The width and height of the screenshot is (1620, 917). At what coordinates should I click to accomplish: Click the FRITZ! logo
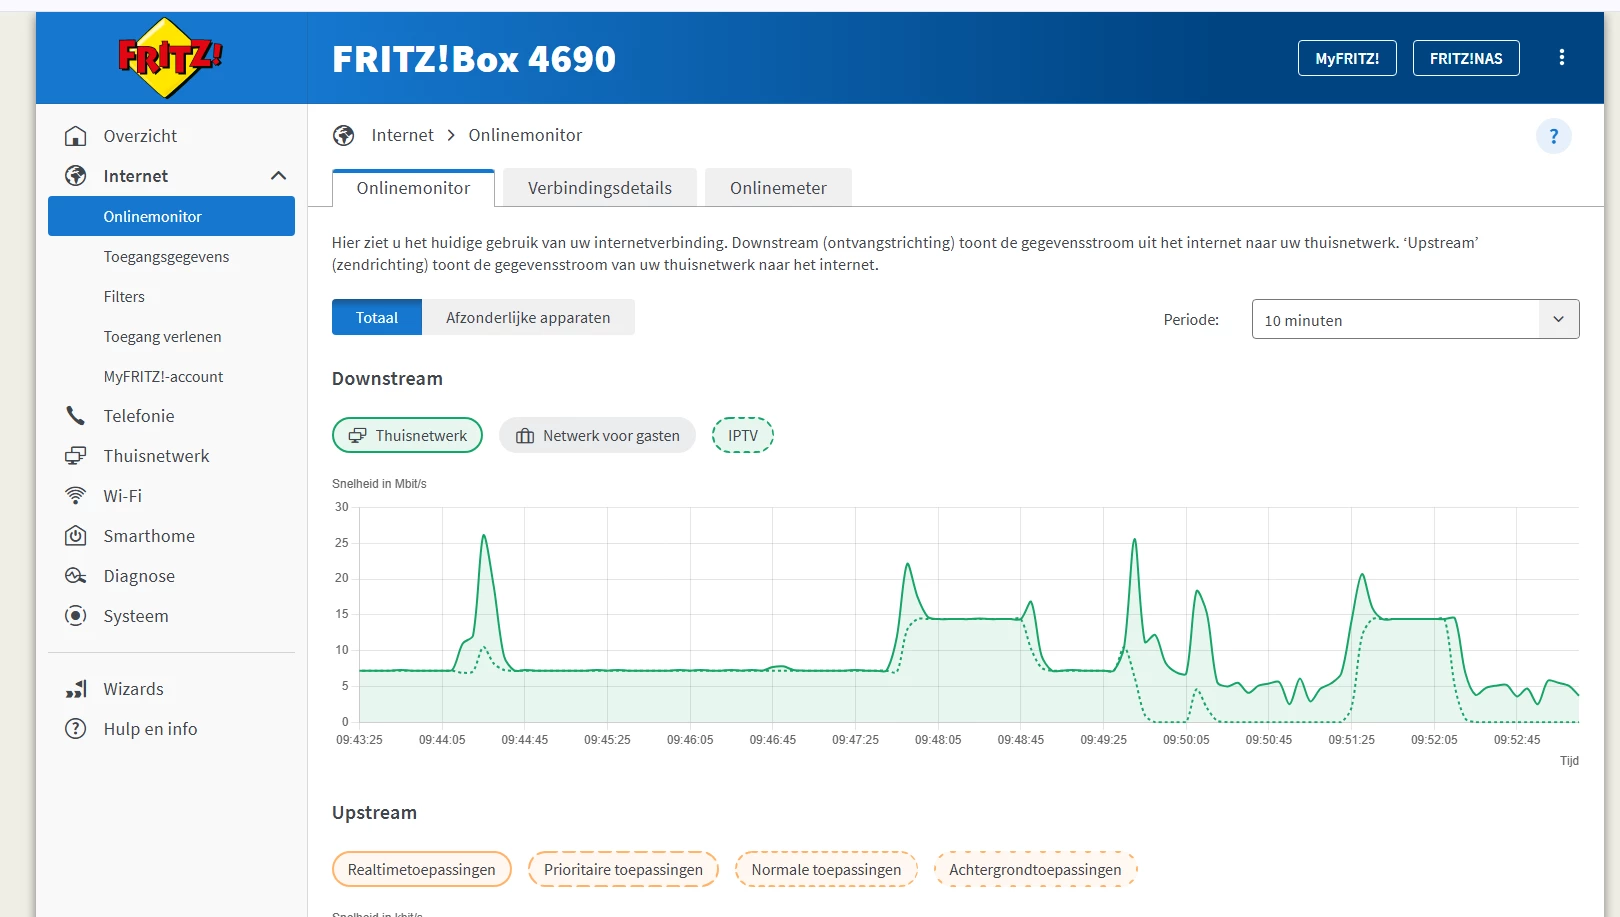(170, 58)
